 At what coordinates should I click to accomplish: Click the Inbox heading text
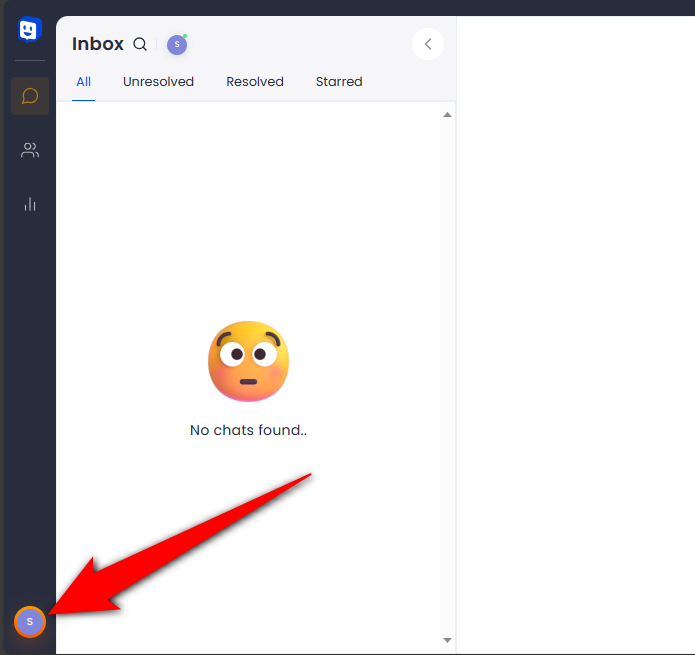[98, 44]
